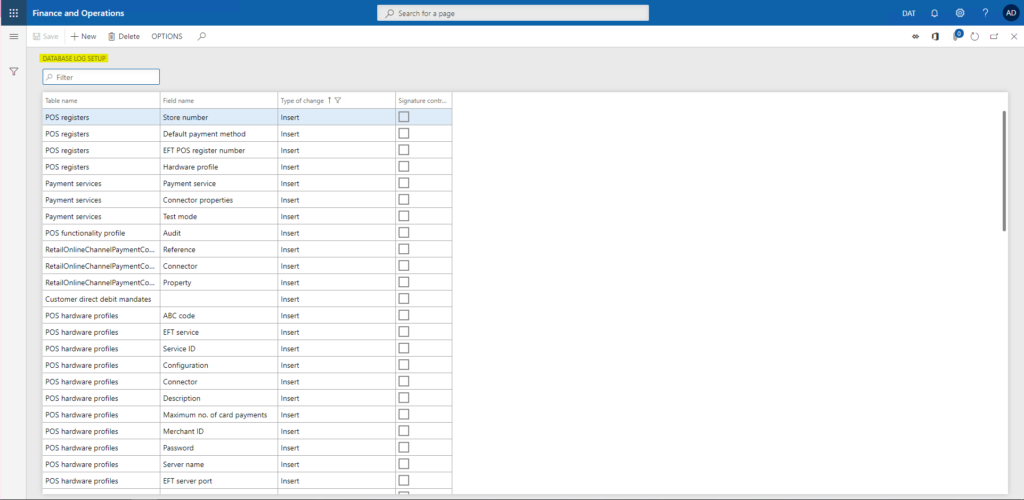Select the Payment service field cell
Image resolution: width=1024 pixels, height=500 pixels.
[219, 183]
